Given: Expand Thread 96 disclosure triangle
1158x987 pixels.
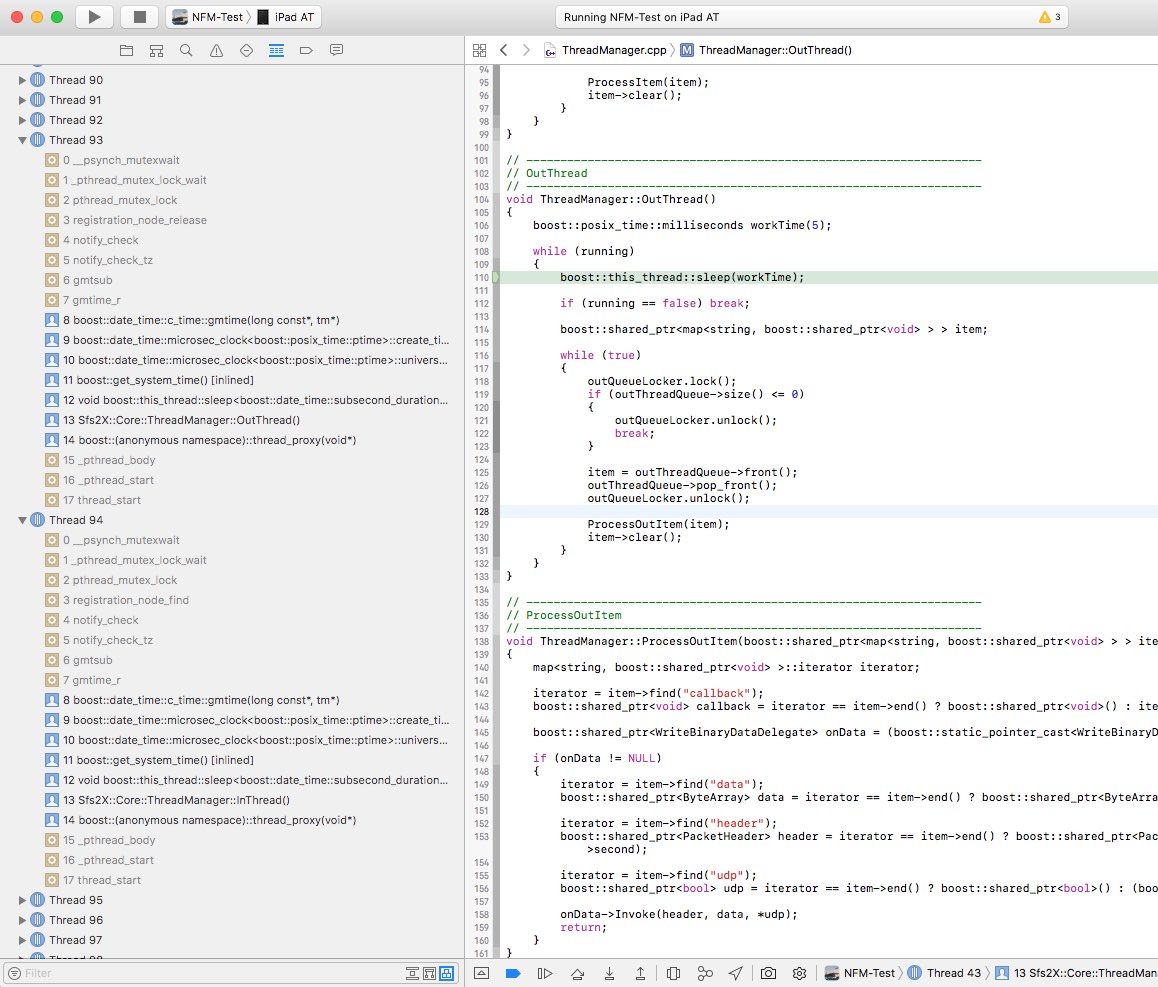Looking at the screenshot, I should click(x=23, y=920).
